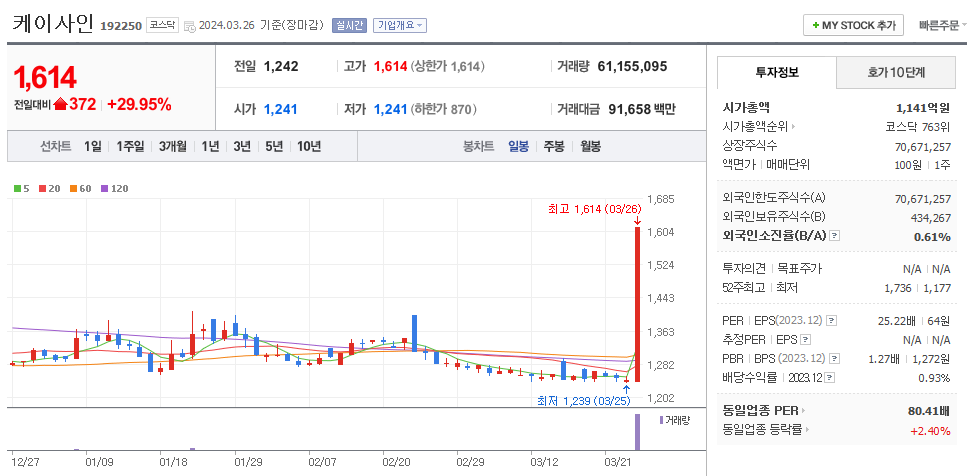Click the green 5-day moving average swatch
974x476 pixels.
coord(17,188)
